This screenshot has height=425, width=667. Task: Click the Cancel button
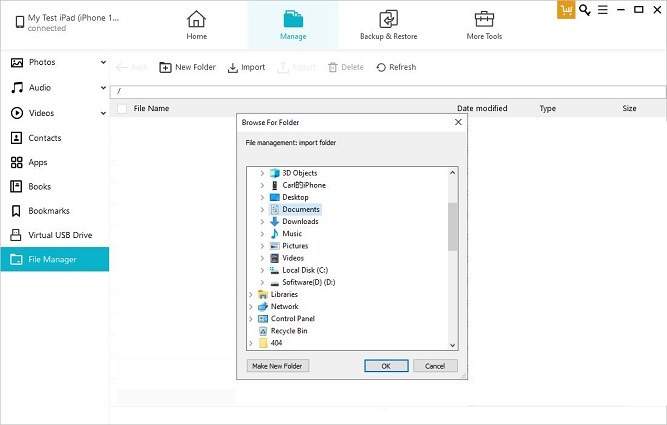pos(435,366)
